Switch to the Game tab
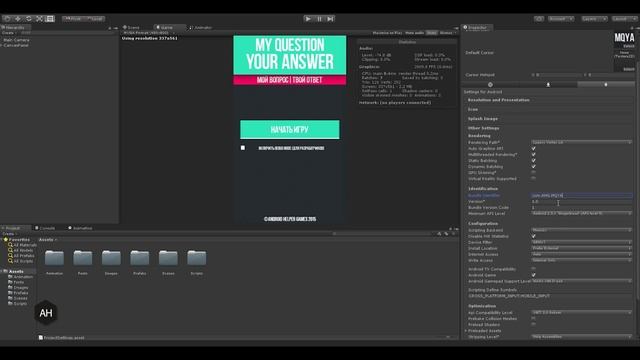The width and height of the screenshot is (640, 360). (x=165, y=27)
